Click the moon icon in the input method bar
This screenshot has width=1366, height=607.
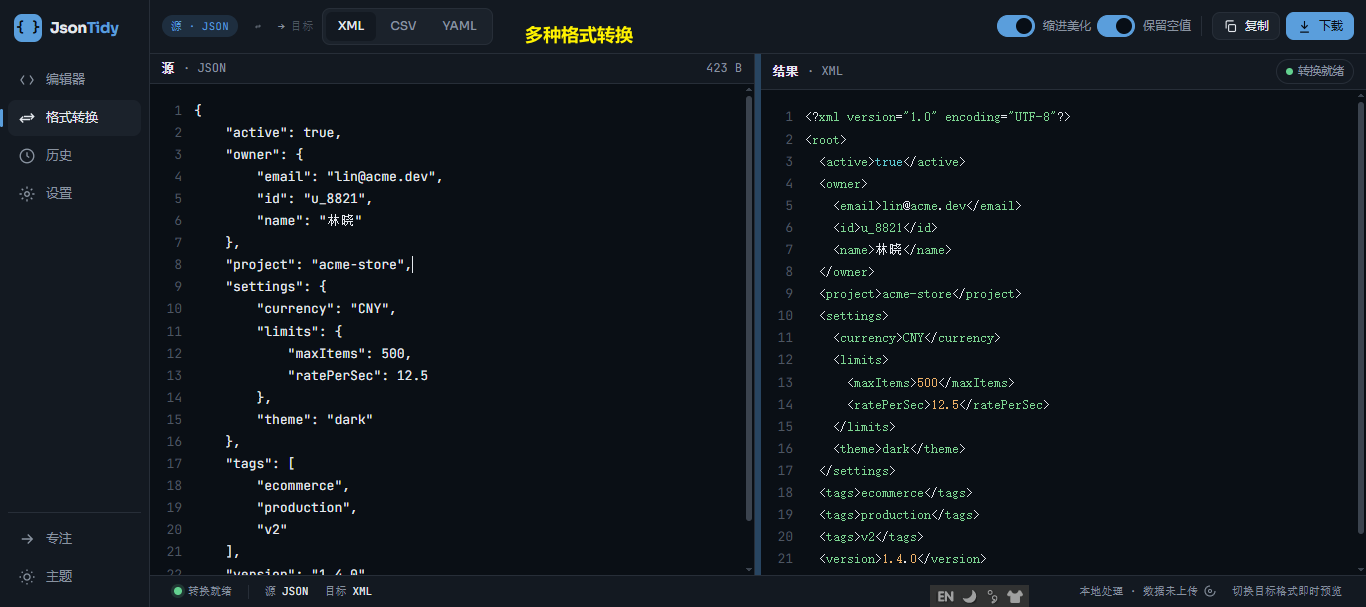pos(969,597)
